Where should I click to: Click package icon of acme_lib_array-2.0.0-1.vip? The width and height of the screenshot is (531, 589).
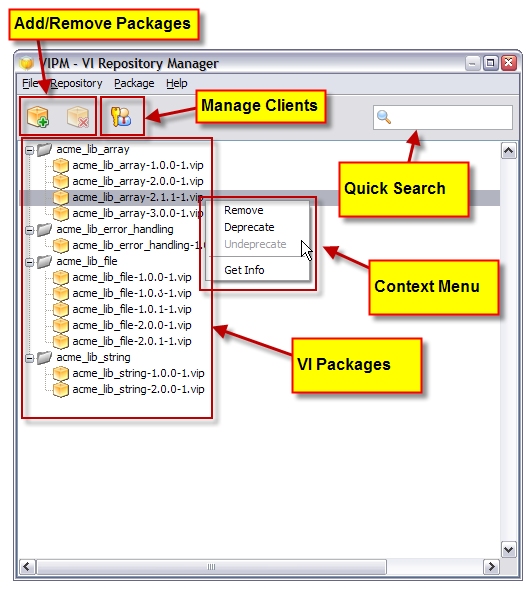(x=60, y=181)
